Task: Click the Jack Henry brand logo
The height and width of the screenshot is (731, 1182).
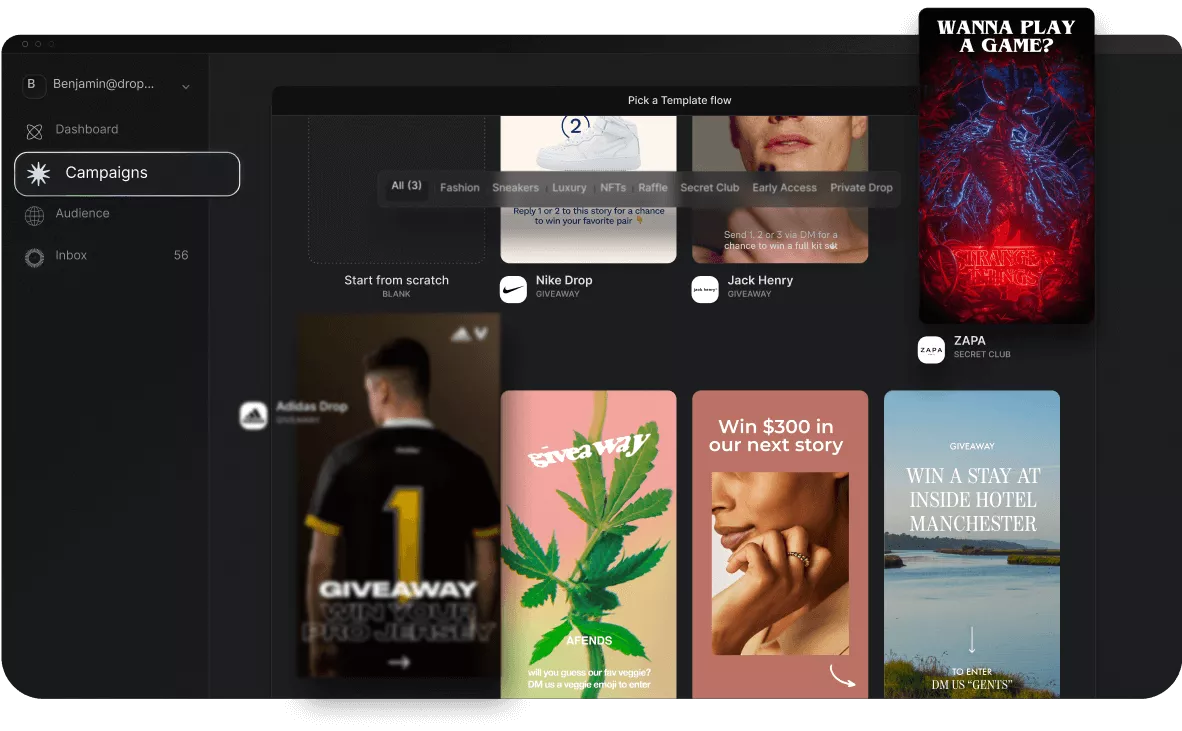Action: (x=705, y=289)
